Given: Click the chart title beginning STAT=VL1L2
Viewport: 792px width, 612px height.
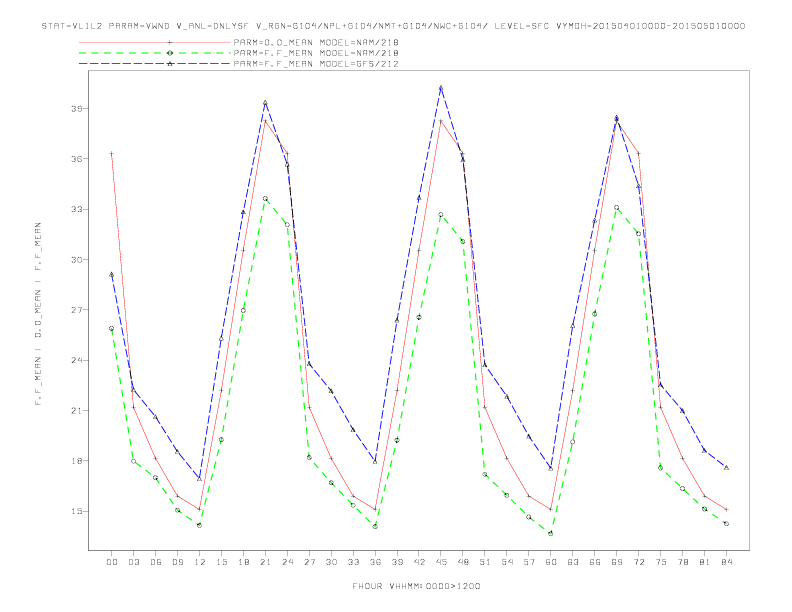Looking at the screenshot, I should click(x=393, y=26).
